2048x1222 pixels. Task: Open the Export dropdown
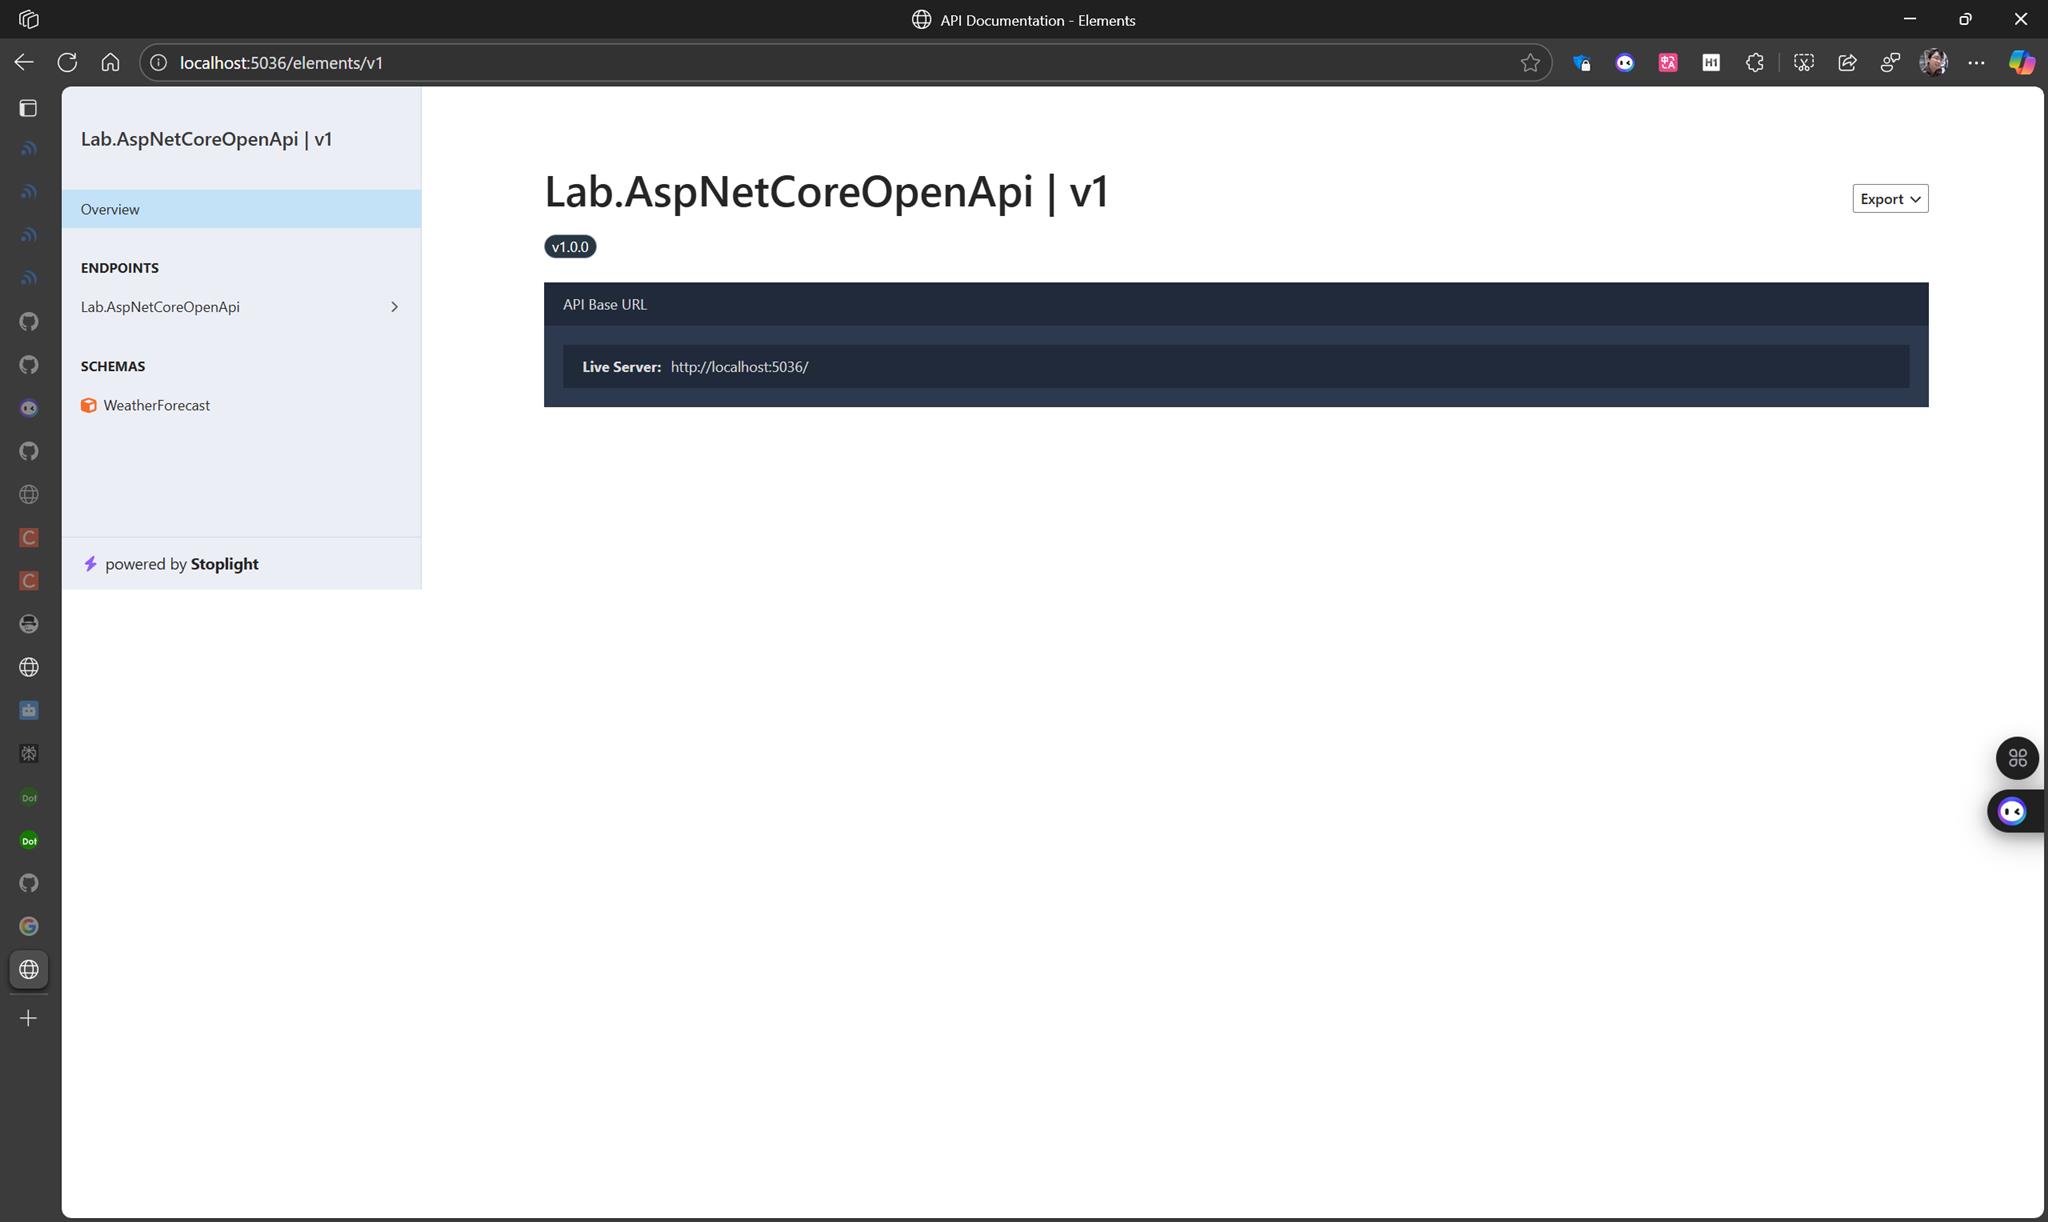[x=1889, y=198]
